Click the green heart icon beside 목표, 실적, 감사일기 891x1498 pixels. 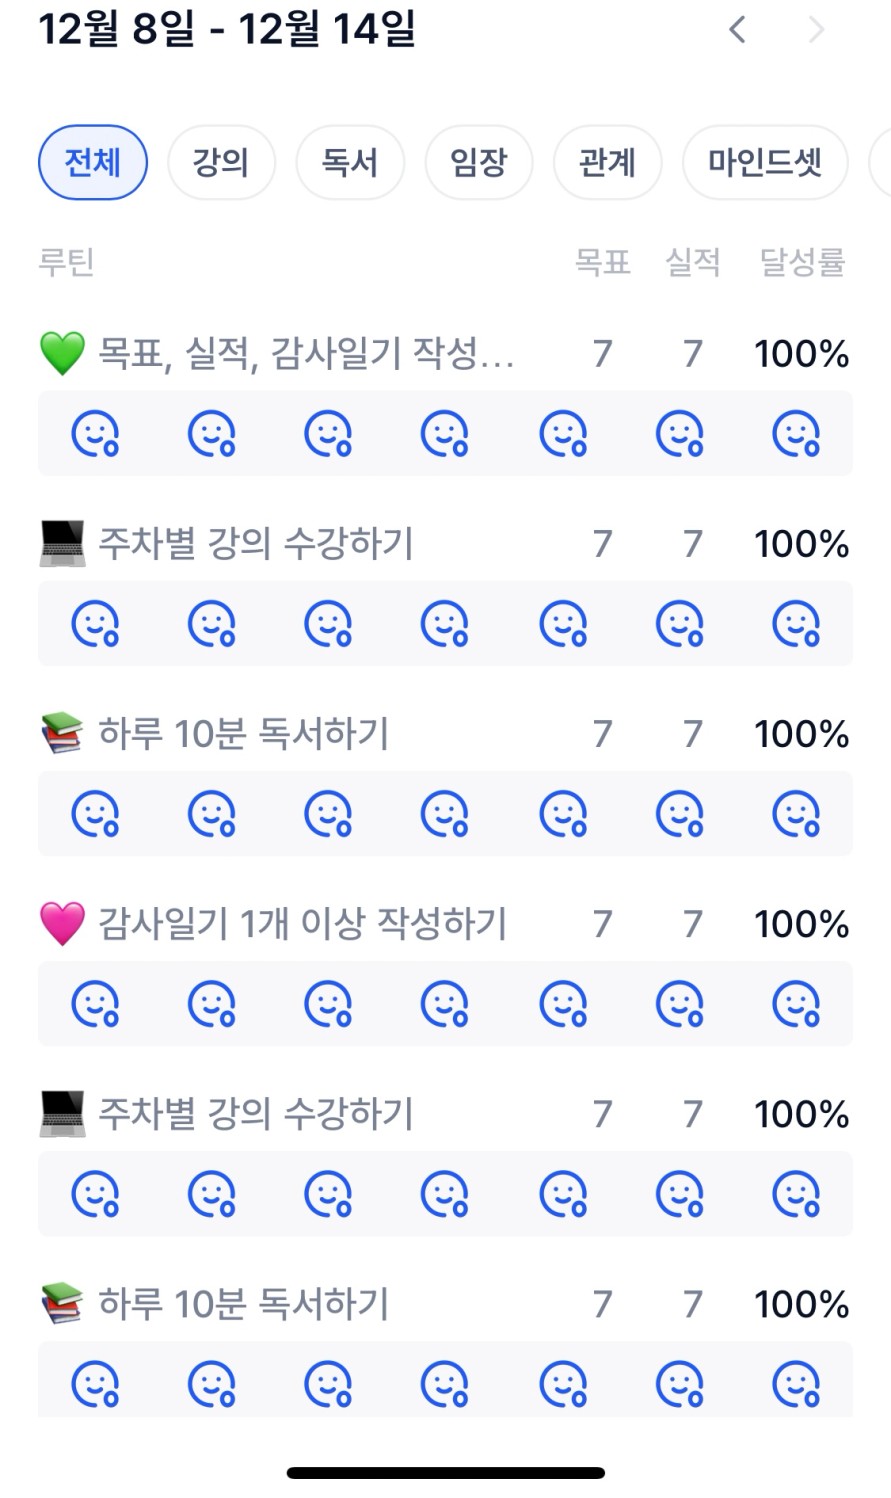pyautogui.click(x=62, y=354)
